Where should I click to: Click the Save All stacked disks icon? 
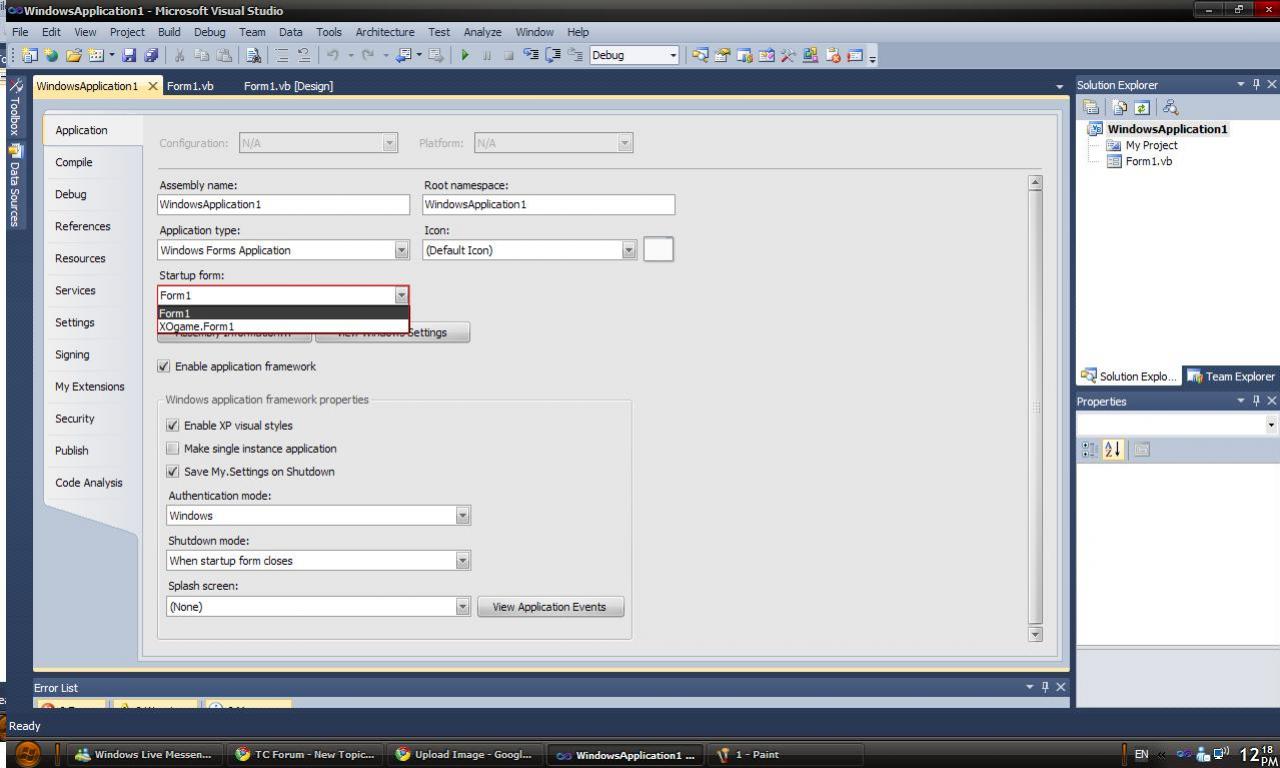pyautogui.click(x=151, y=55)
